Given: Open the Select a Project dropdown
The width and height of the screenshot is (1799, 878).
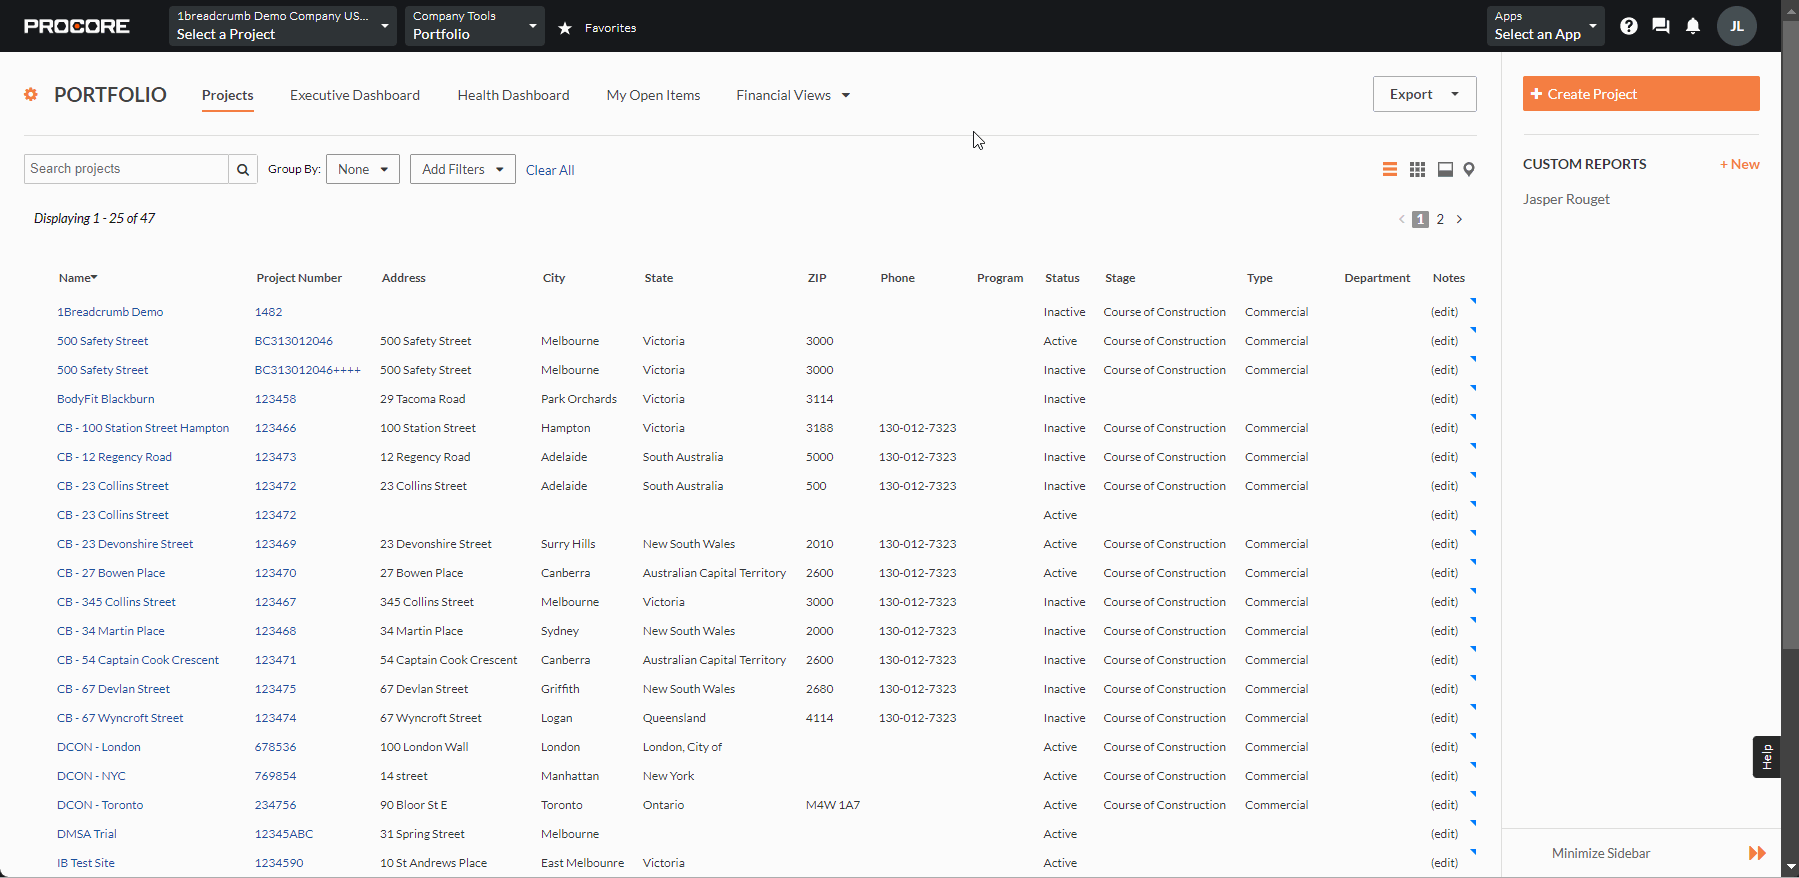Looking at the screenshot, I should pos(282,26).
